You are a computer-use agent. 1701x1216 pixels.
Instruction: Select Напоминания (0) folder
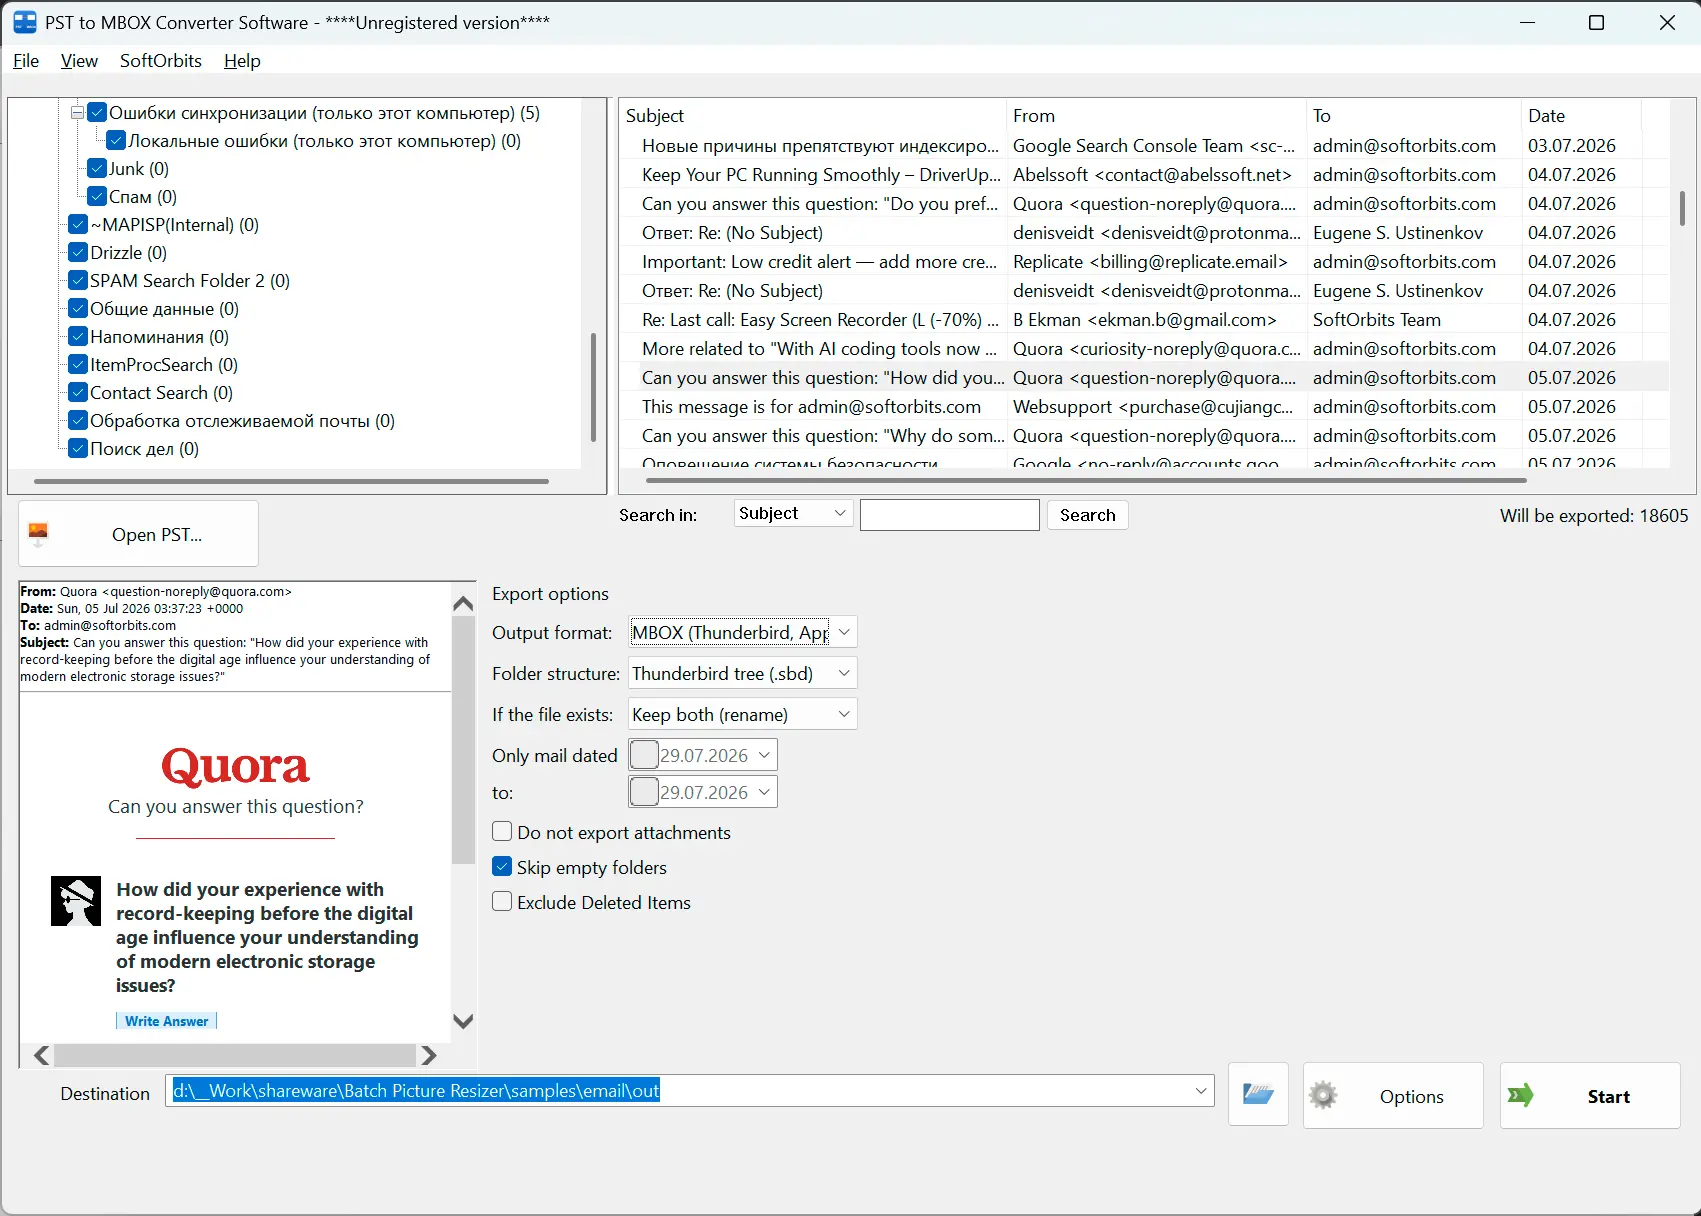(x=159, y=337)
